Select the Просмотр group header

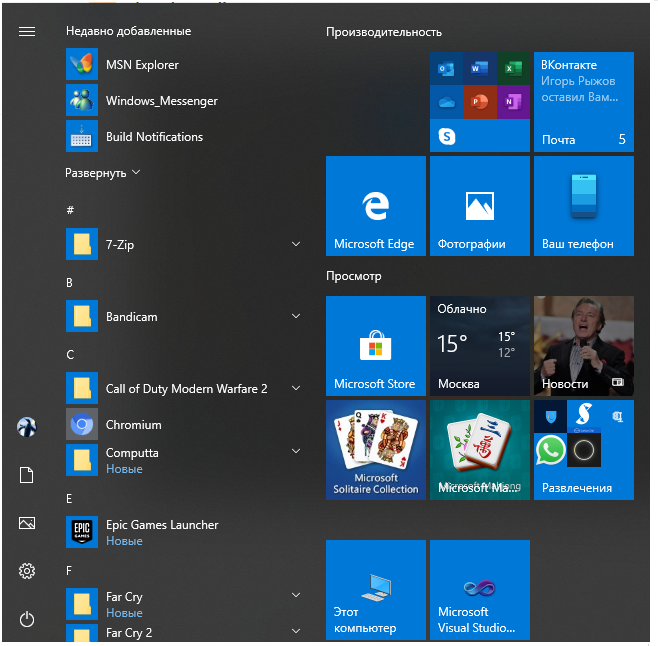click(x=354, y=276)
